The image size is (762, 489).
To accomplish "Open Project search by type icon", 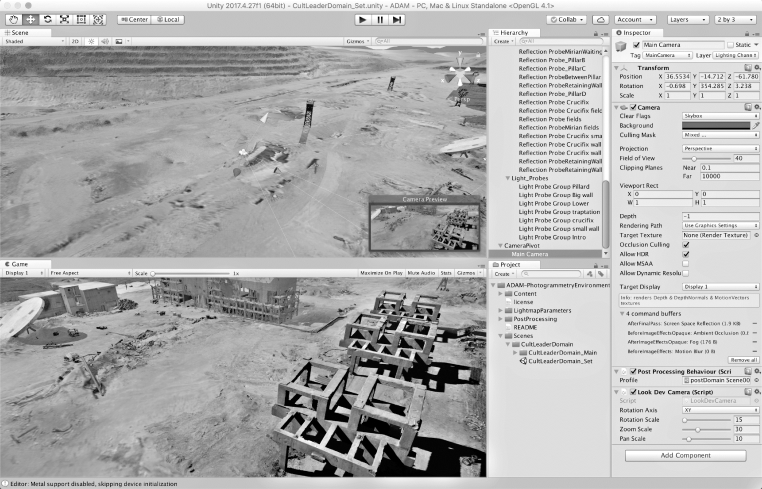I will 589,274.
